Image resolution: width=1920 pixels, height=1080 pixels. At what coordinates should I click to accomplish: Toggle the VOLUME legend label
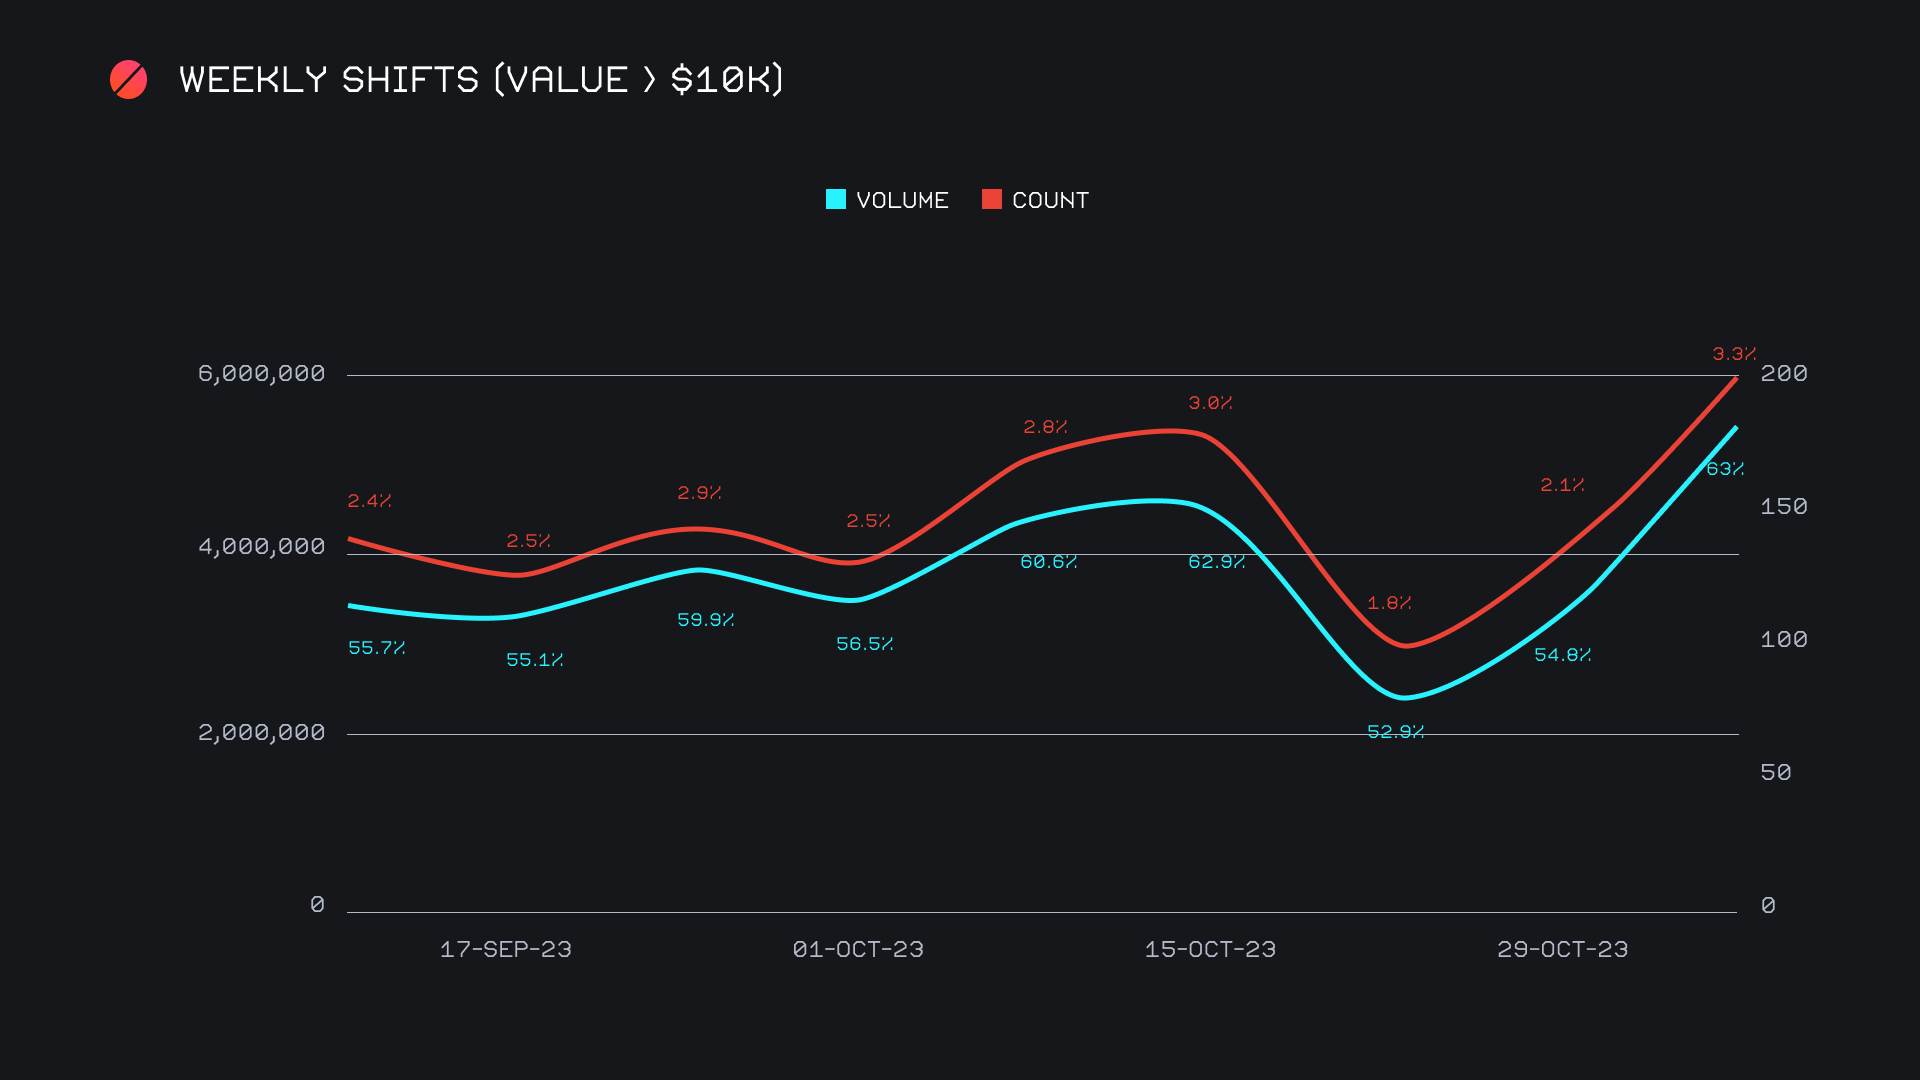(902, 201)
